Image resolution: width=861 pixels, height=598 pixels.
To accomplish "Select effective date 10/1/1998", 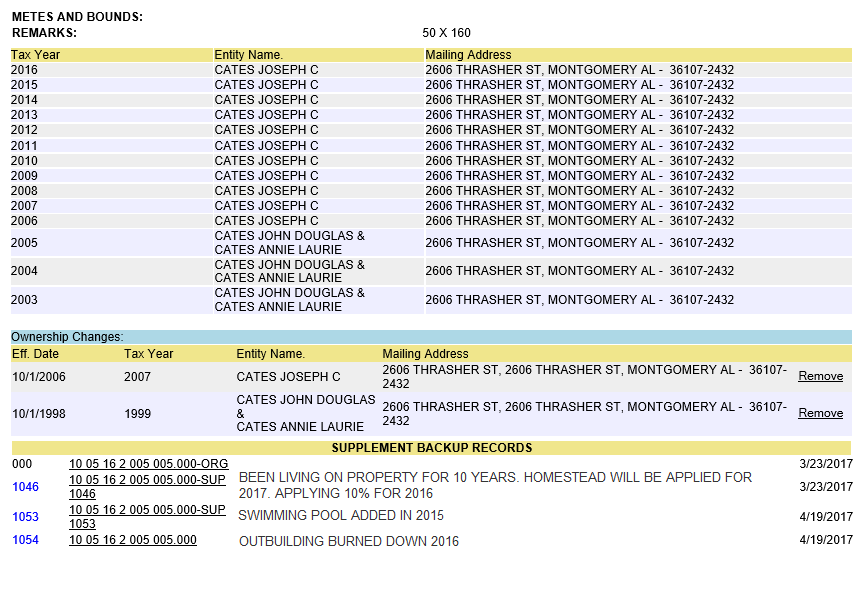I will 38,413.
